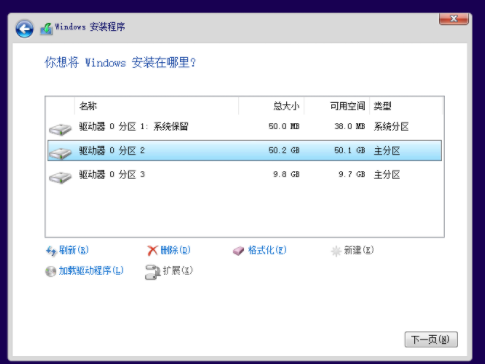The width and height of the screenshot is (485, 364).
Task: Sort by the 总大小 column header
Action: (271, 106)
